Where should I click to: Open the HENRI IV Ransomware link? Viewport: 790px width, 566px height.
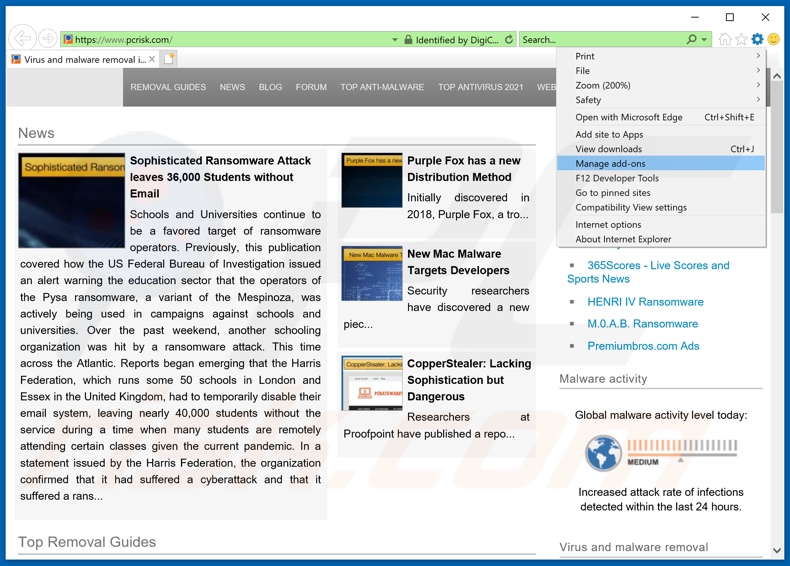point(645,302)
